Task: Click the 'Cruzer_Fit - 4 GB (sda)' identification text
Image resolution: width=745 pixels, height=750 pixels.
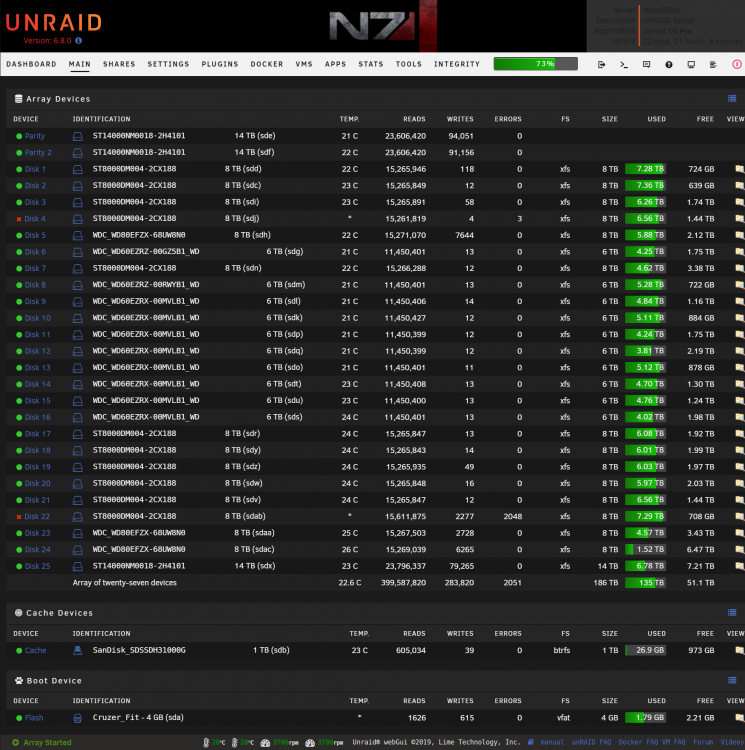Action: click(x=138, y=718)
